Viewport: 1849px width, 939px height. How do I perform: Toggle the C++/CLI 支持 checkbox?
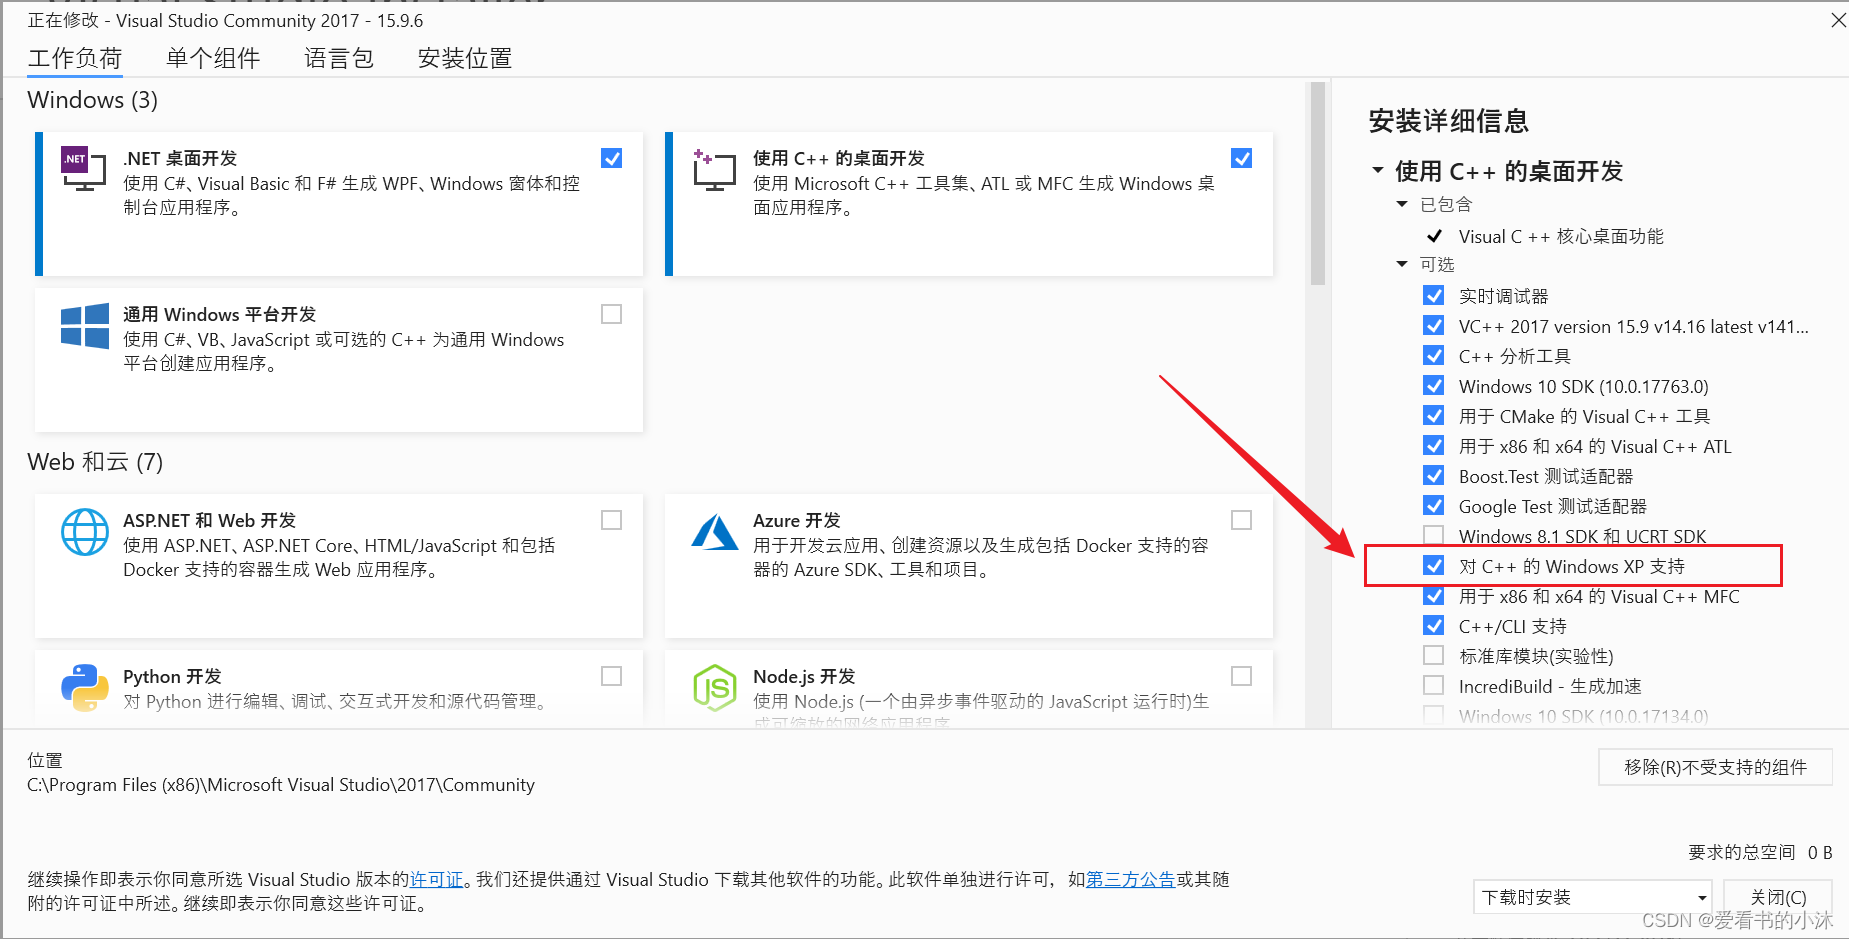[x=1434, y=626]
